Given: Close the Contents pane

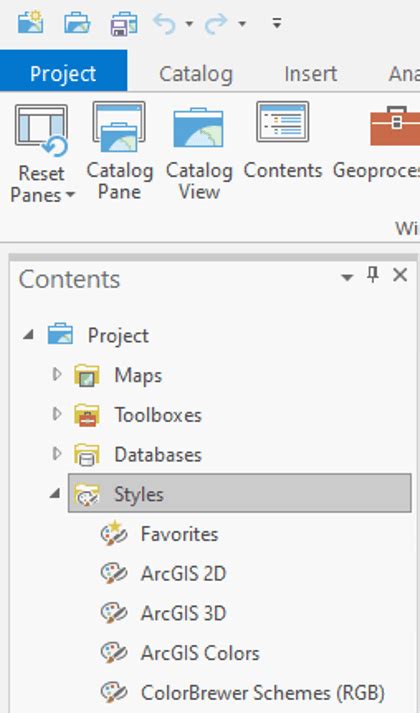Looking at the screenshot, I should [x=400, y=275].
